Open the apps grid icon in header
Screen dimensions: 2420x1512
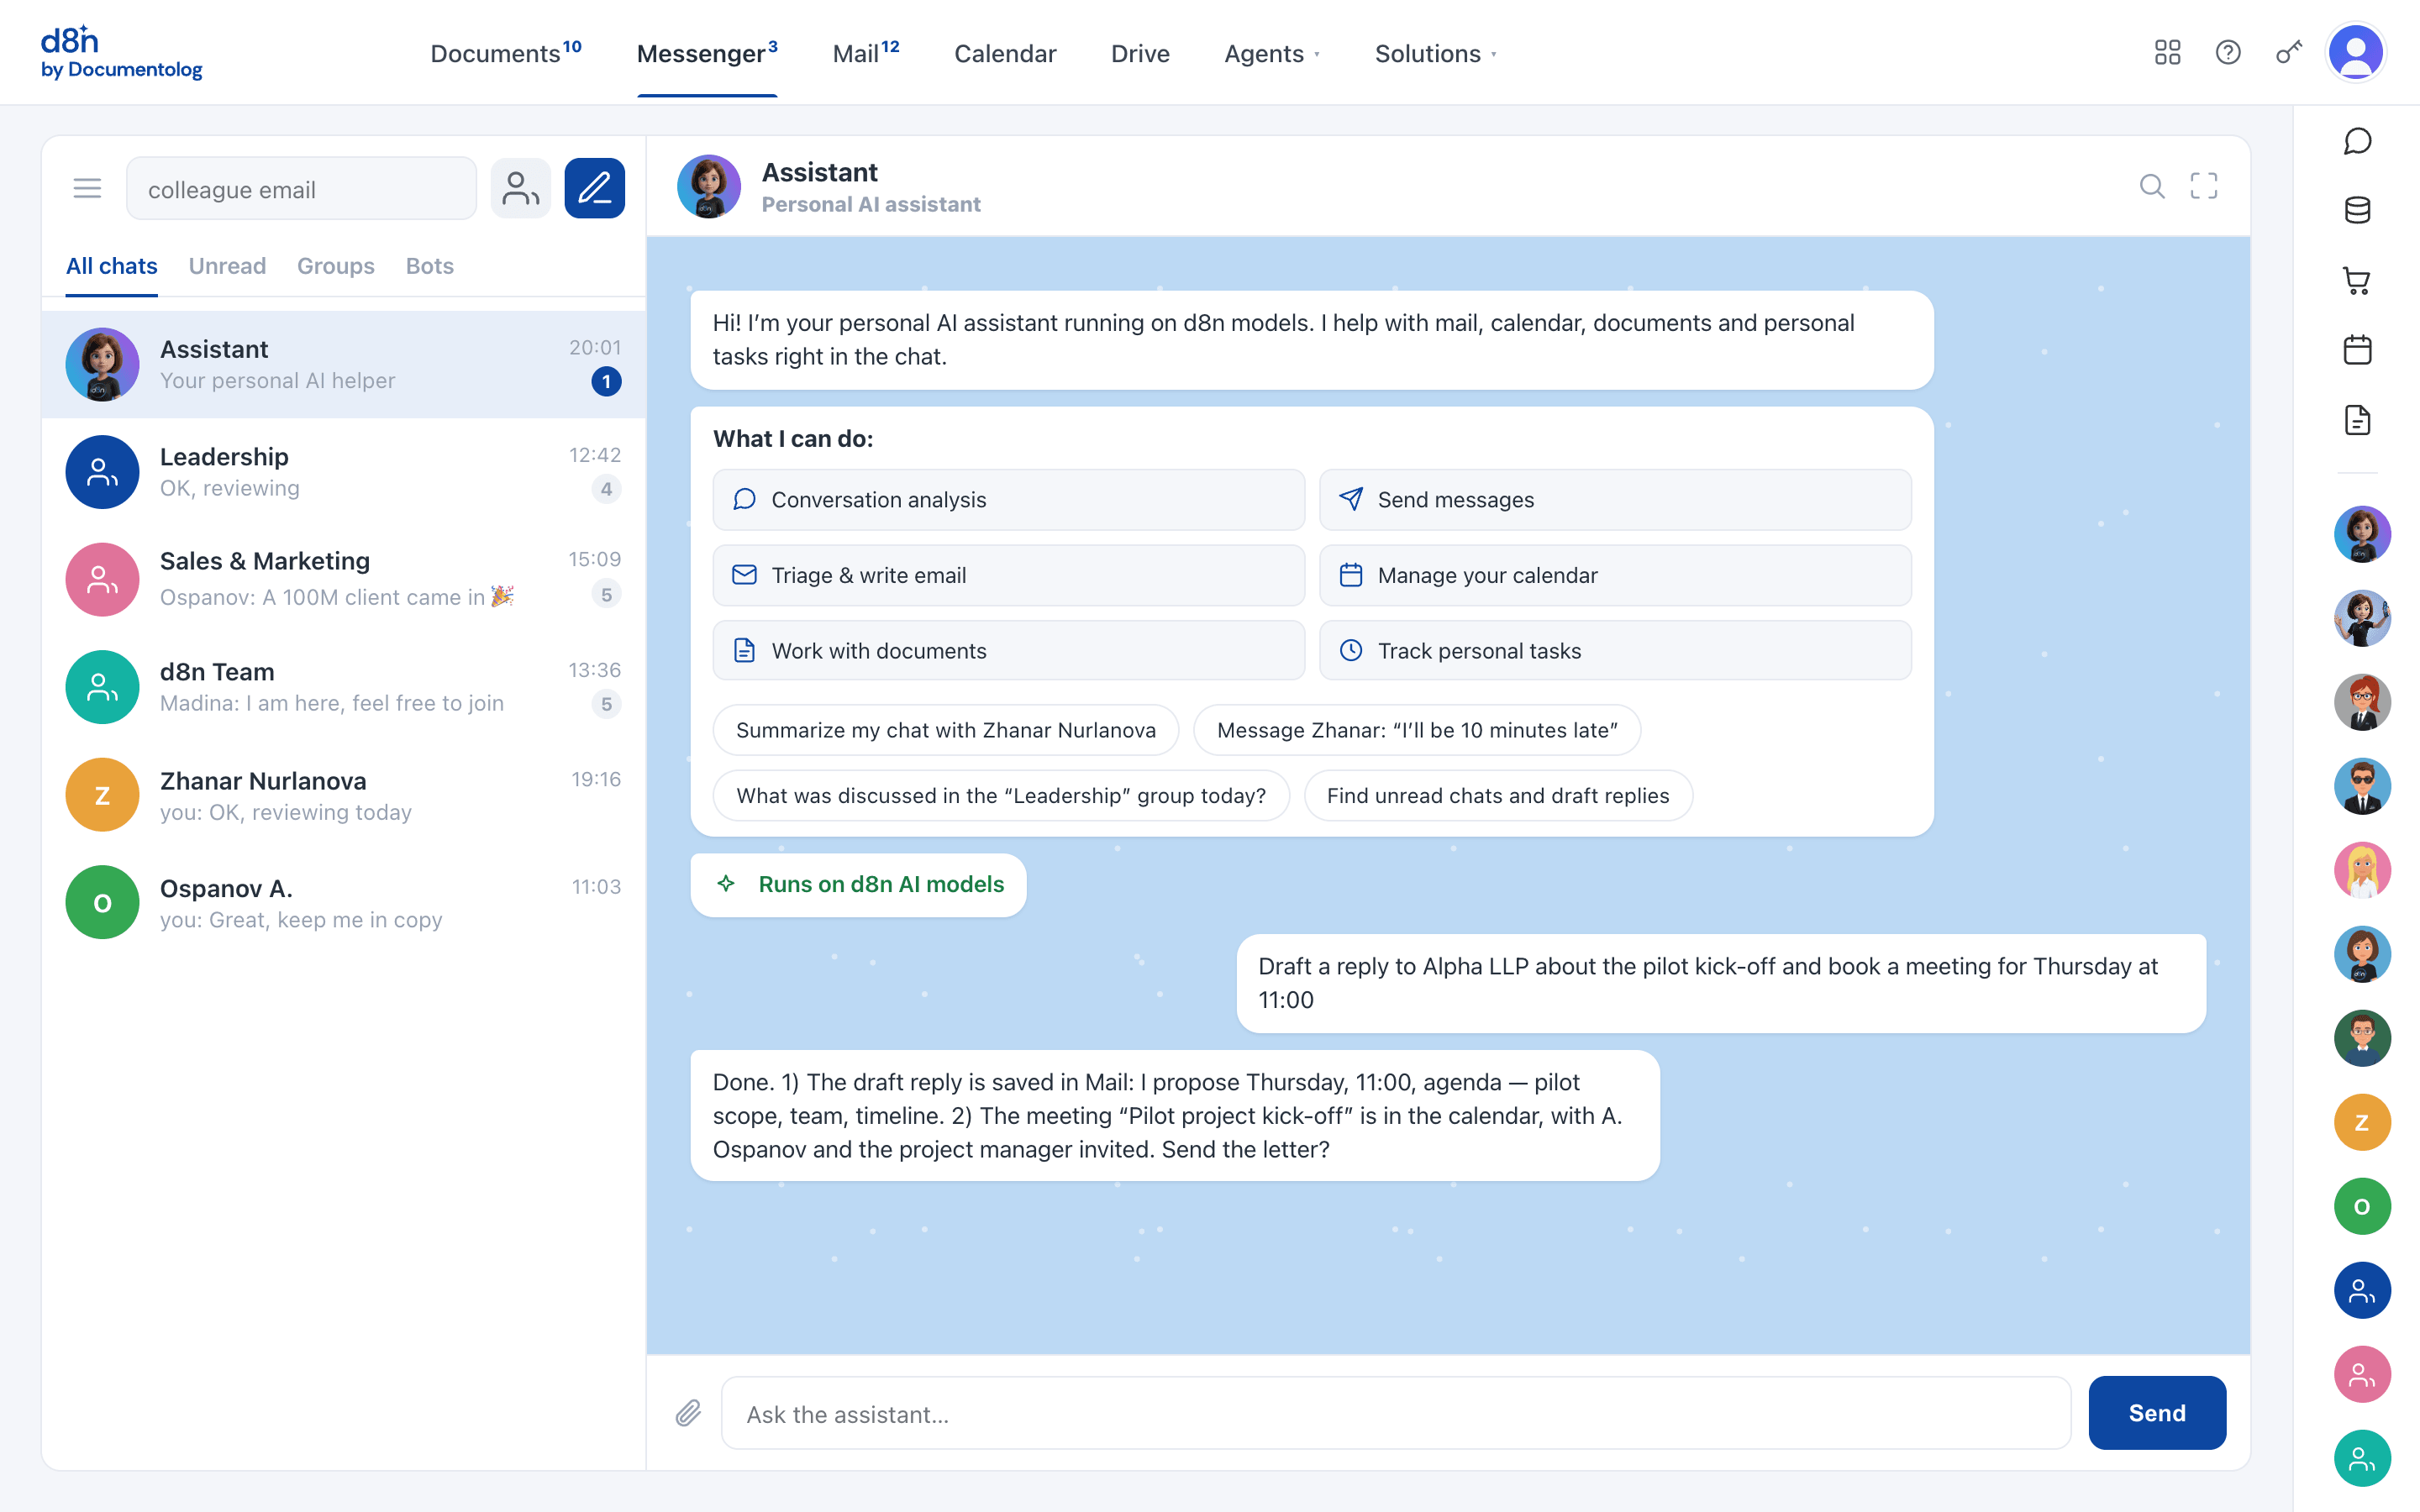pos(2167,53)
